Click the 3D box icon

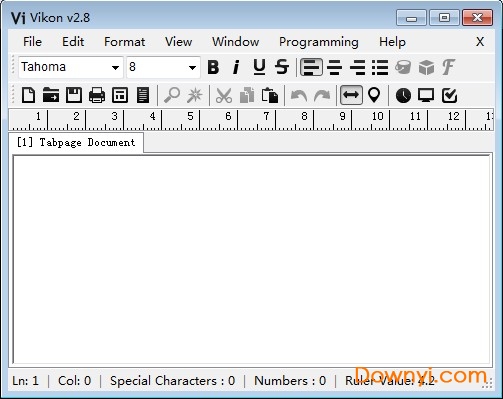tap(426, 67)
